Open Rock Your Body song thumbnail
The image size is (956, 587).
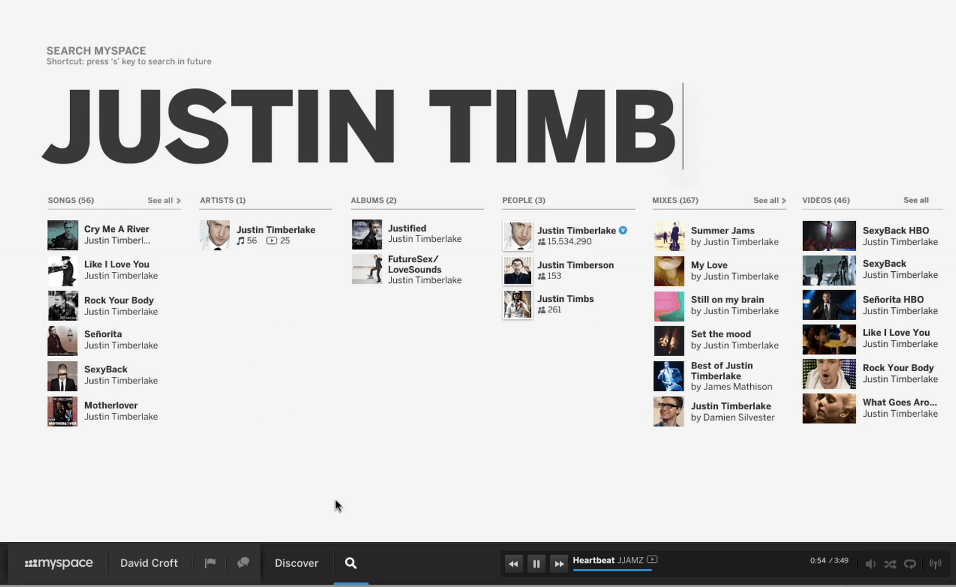(63, 306)
